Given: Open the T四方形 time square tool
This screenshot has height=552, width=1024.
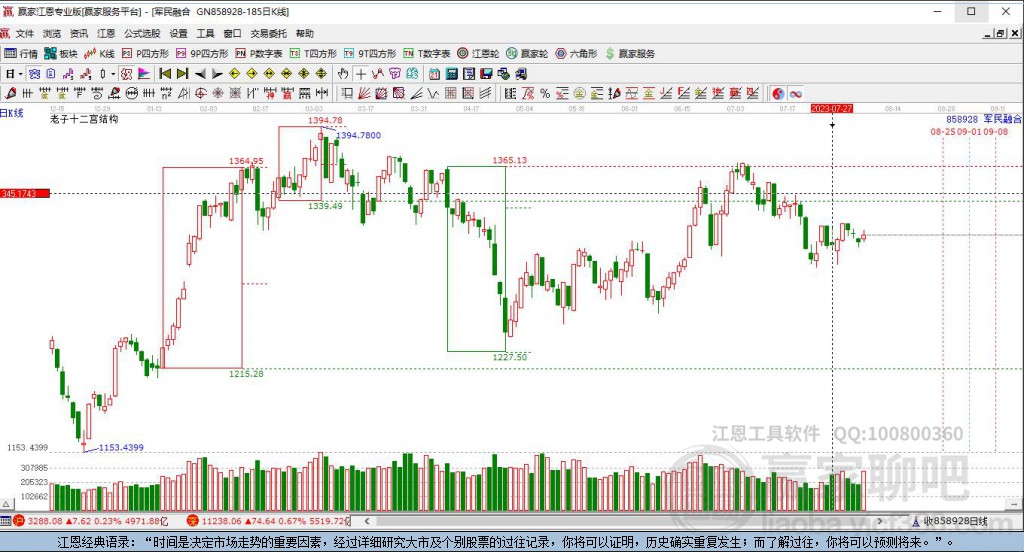Looking at the screenshot, I should [313, 54].
